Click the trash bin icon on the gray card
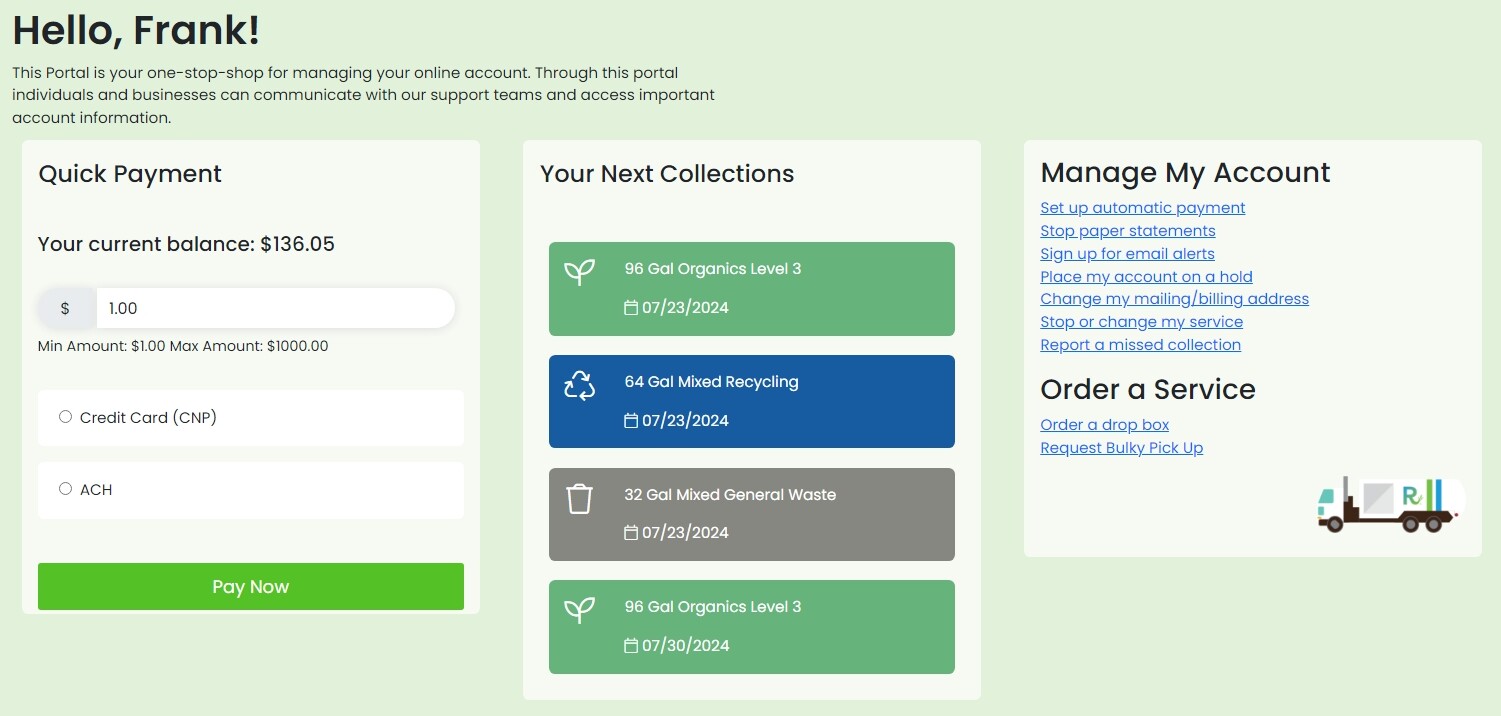This screenshot has width=1501, height=716. tap(580, 498)
